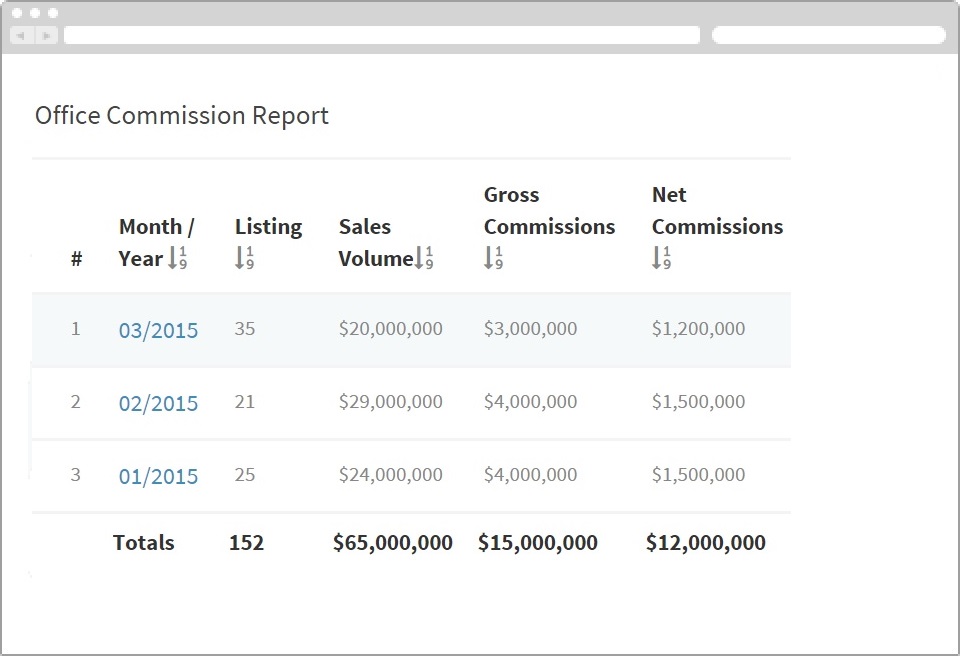Click the browser forward arrow
The image size is (962, 656).
click(46, 34)
